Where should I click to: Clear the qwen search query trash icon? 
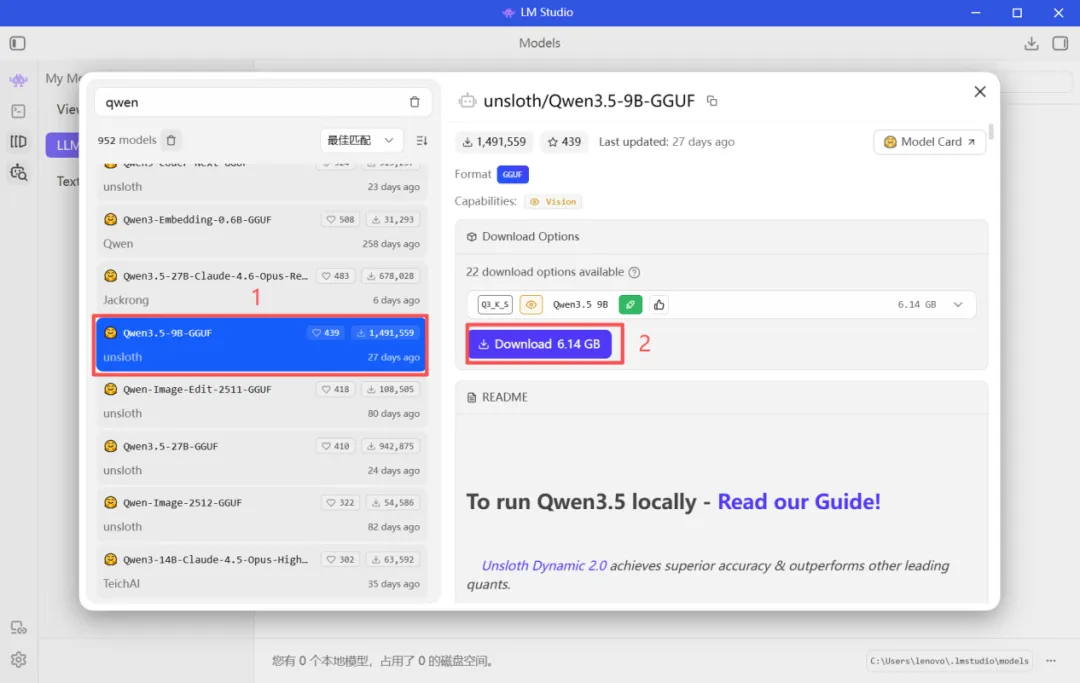tap(415, 102)
